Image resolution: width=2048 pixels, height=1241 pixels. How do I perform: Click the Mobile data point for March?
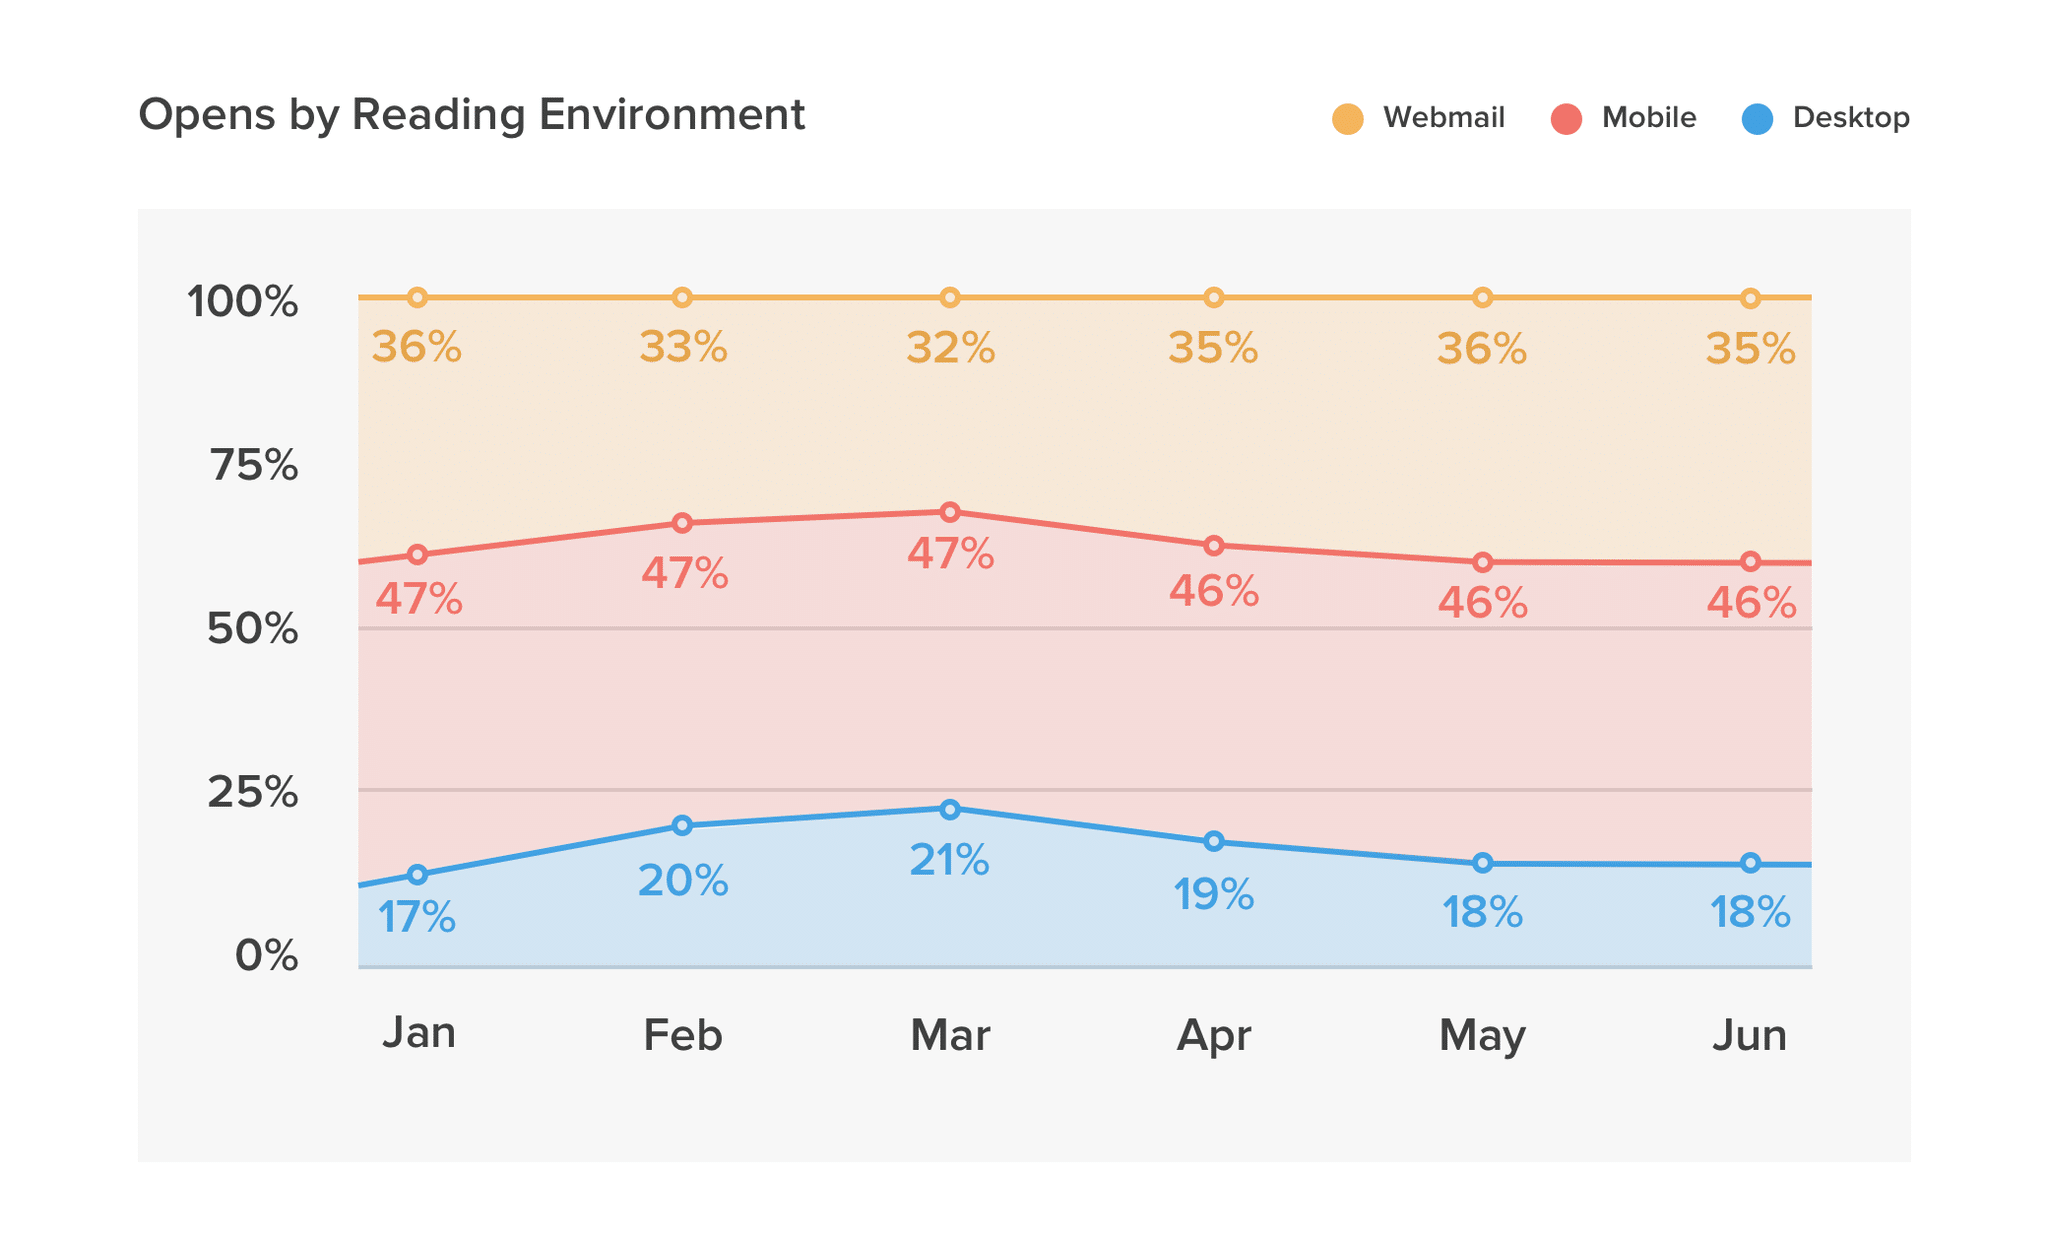coord(950,513)
